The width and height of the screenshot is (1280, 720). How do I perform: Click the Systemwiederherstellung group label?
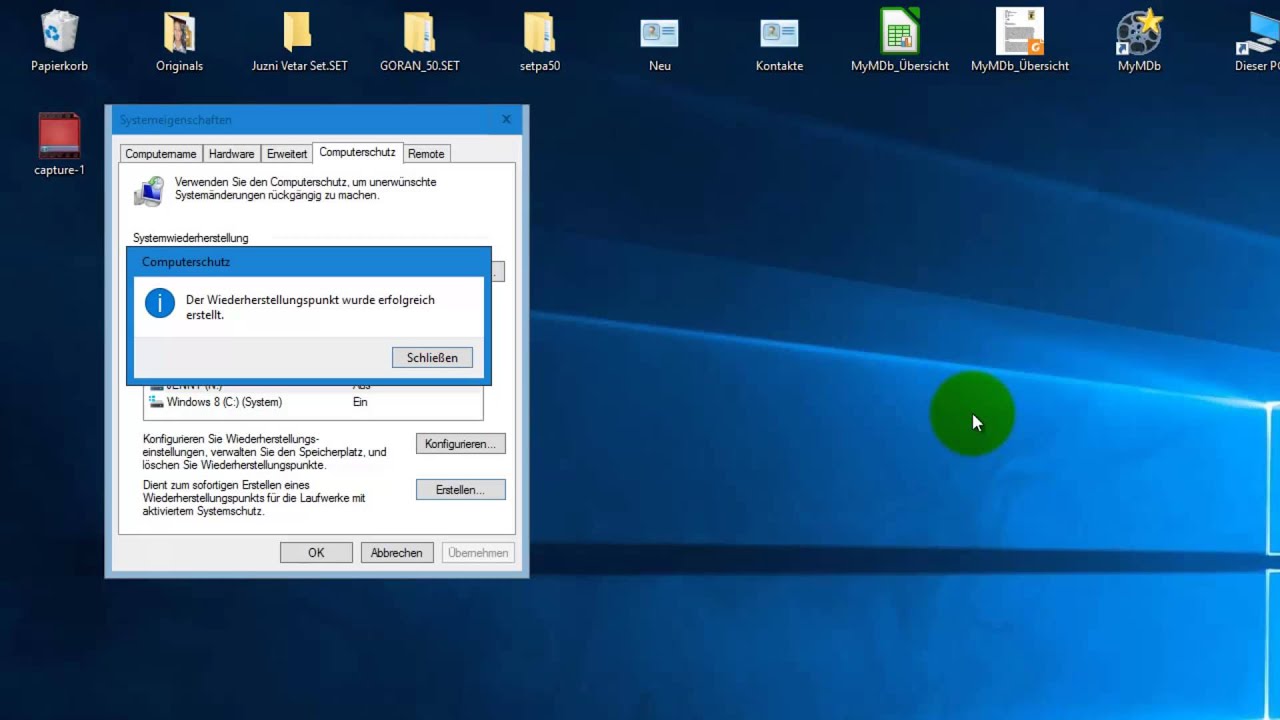[x=191, y=238]
